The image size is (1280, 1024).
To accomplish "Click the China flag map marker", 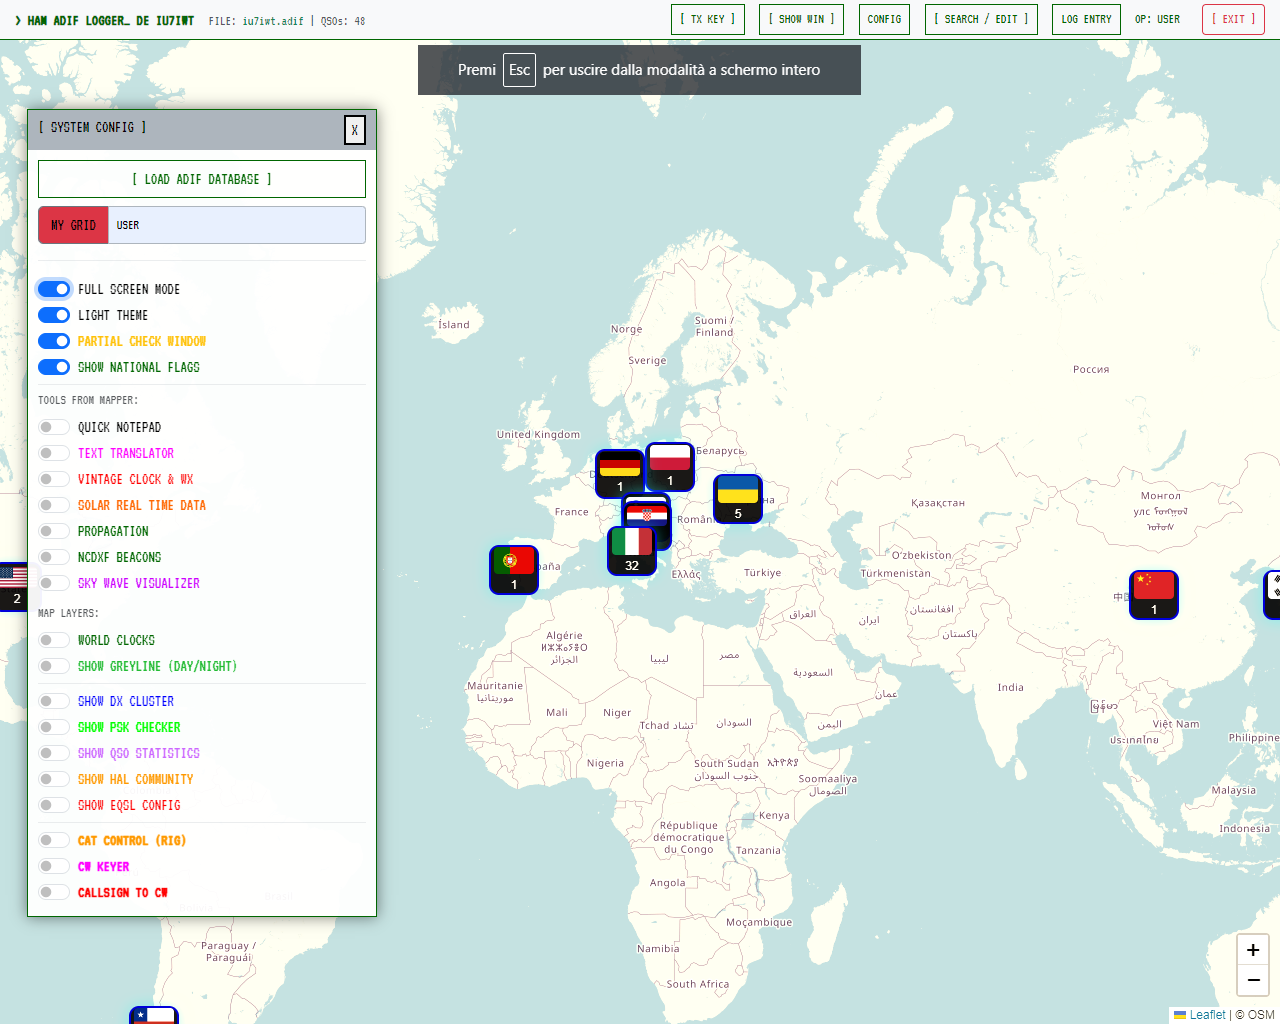I will [1154, 595].
